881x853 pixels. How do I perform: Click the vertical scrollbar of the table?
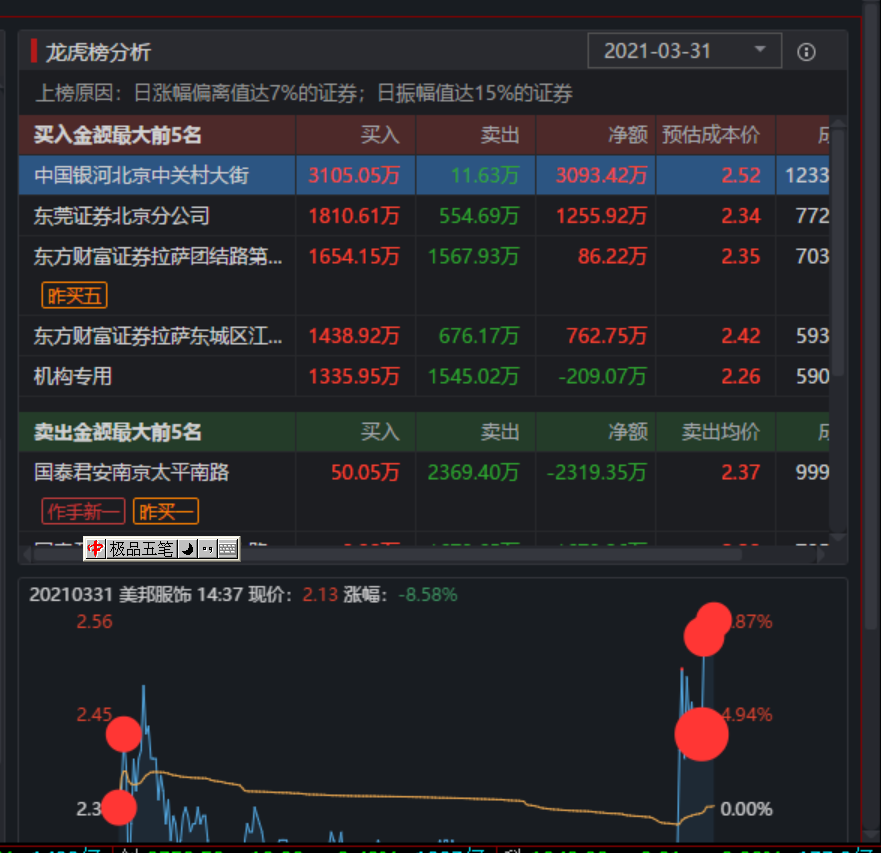[x=838, y=253]
